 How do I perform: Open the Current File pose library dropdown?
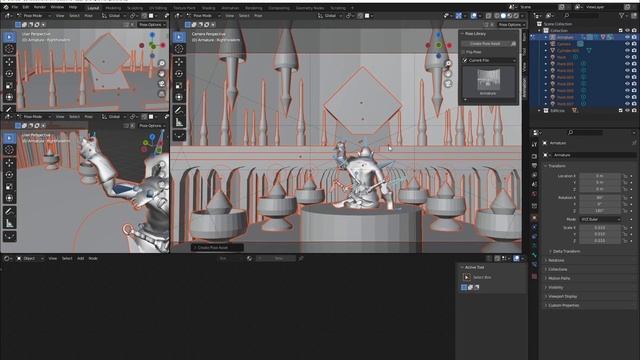point(489,60)
